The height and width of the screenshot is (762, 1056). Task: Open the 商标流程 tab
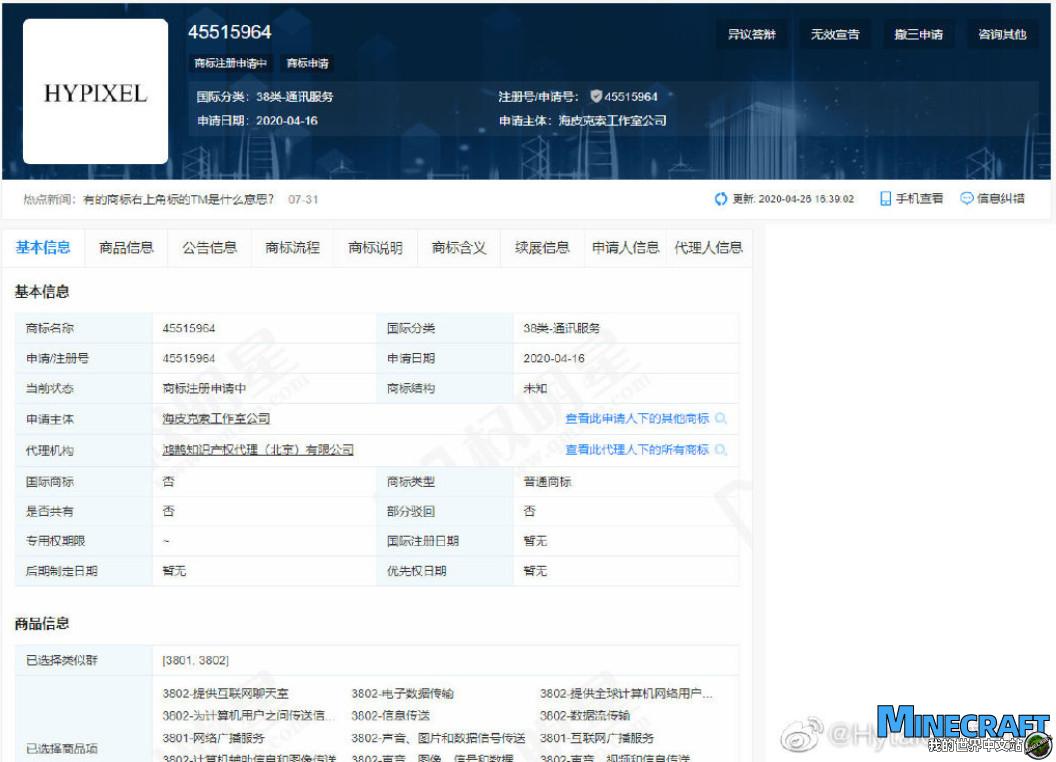tap(293, 248)
